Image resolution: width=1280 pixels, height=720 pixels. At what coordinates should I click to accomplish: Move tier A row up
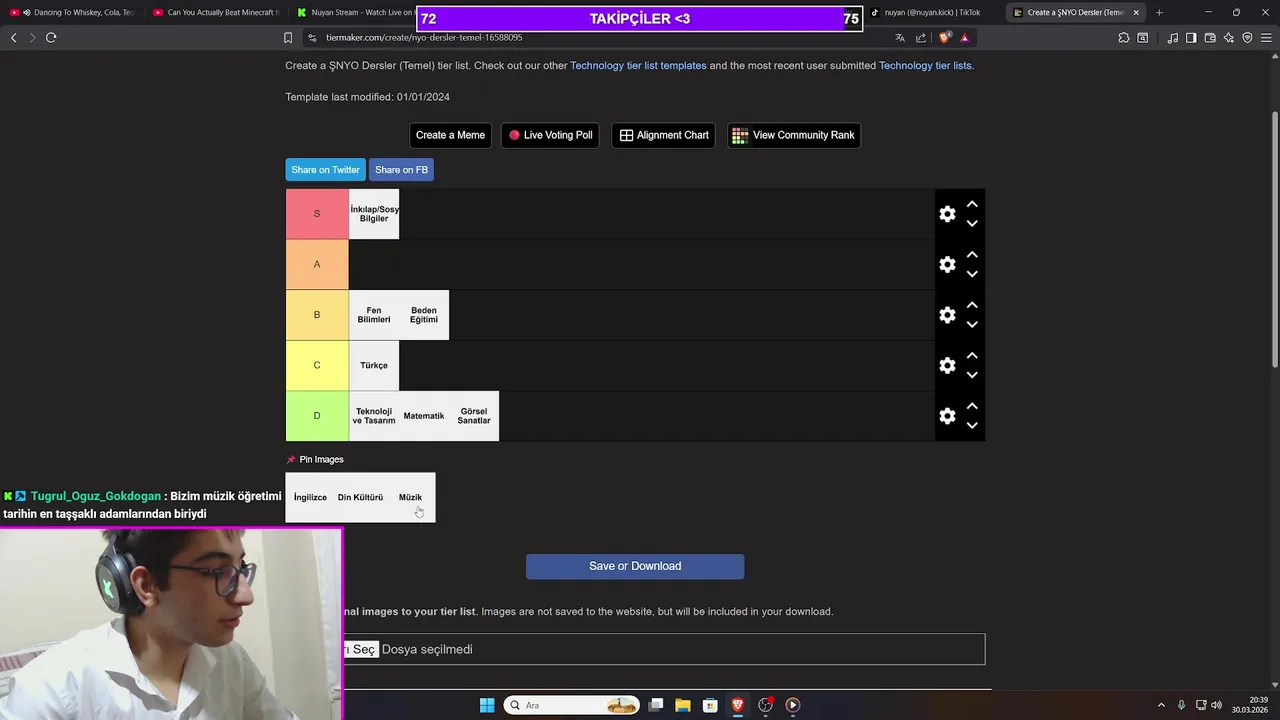click(x=972, y=255)
